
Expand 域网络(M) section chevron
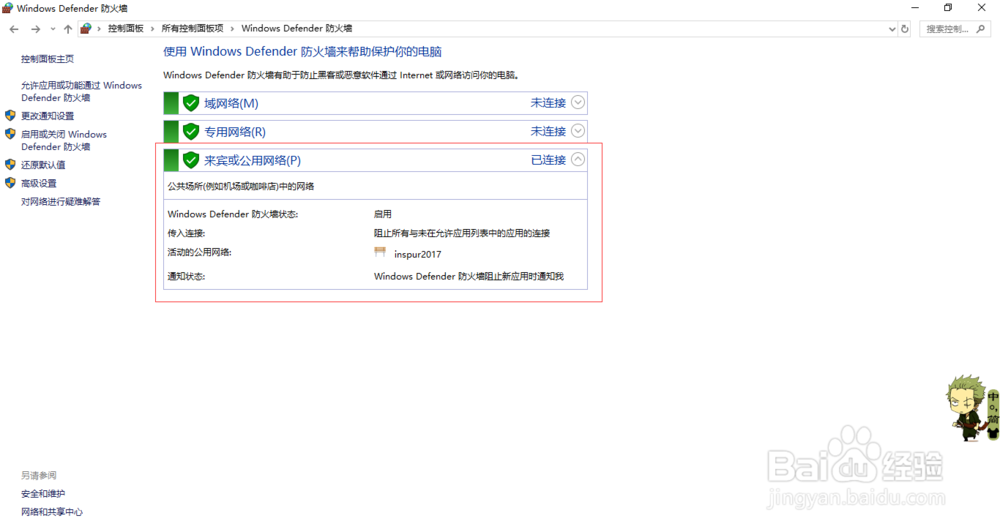click(578, 102)
